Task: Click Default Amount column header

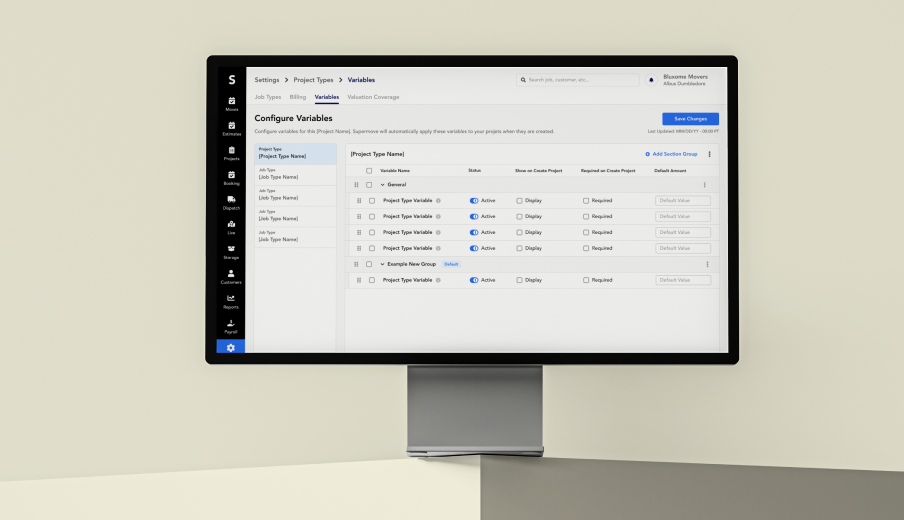Action: pos(670,171)
